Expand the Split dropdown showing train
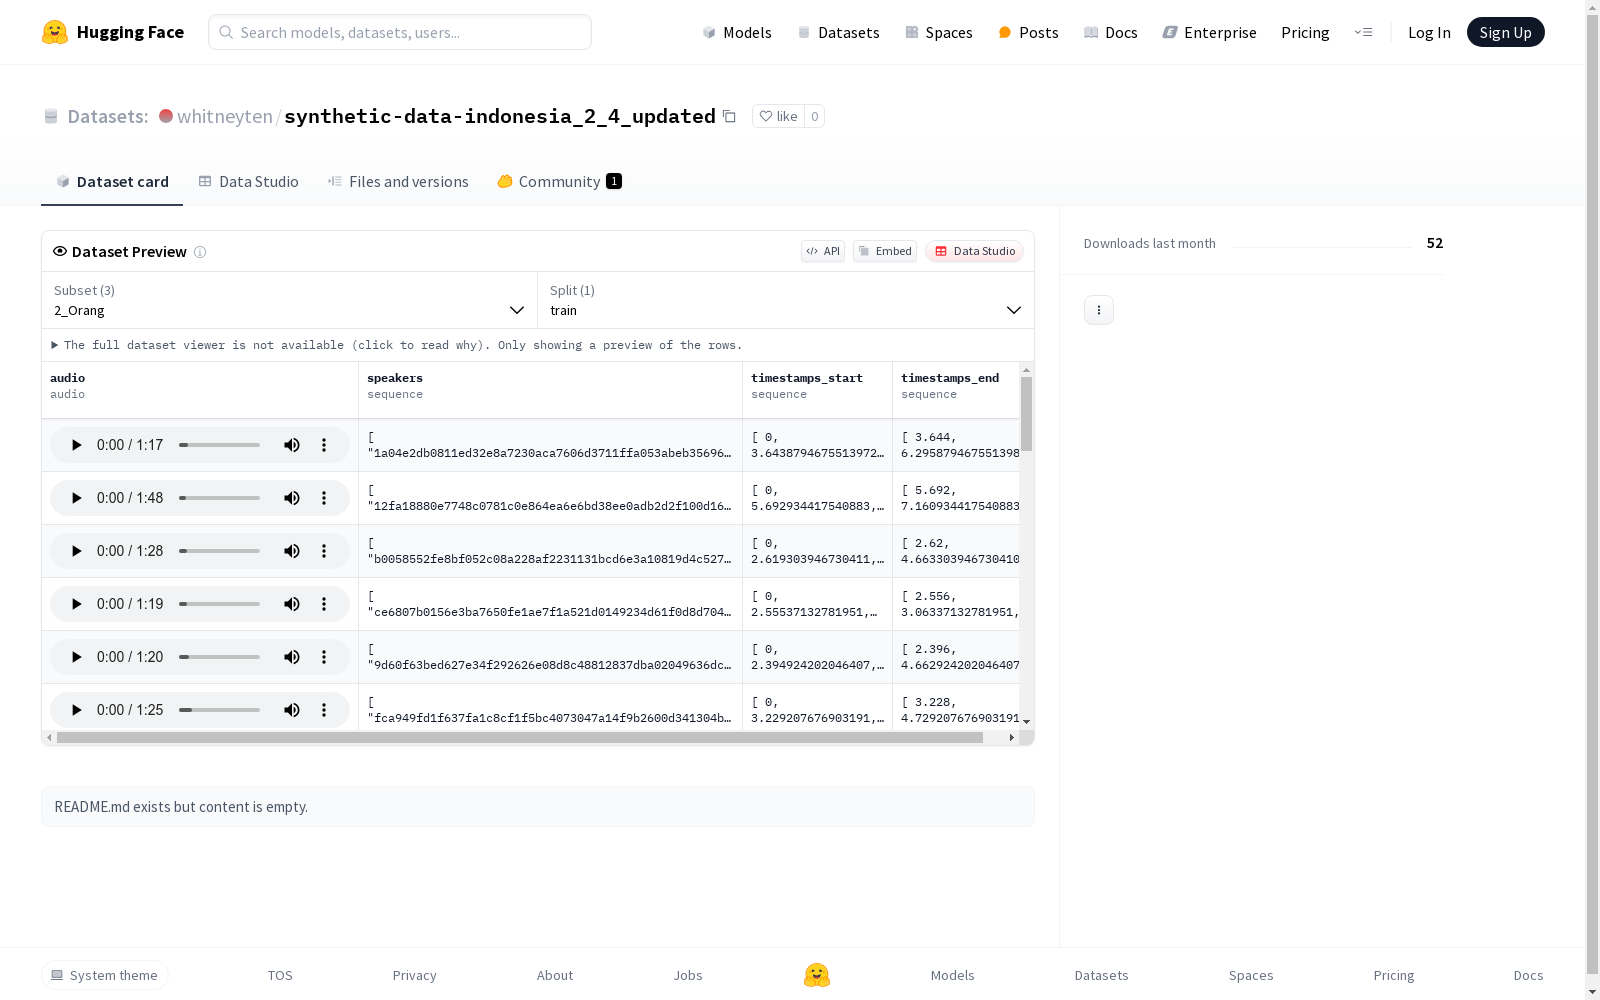Viewport: 1600px width, 1000px height. pyautogui.click(x=786, y=300)
